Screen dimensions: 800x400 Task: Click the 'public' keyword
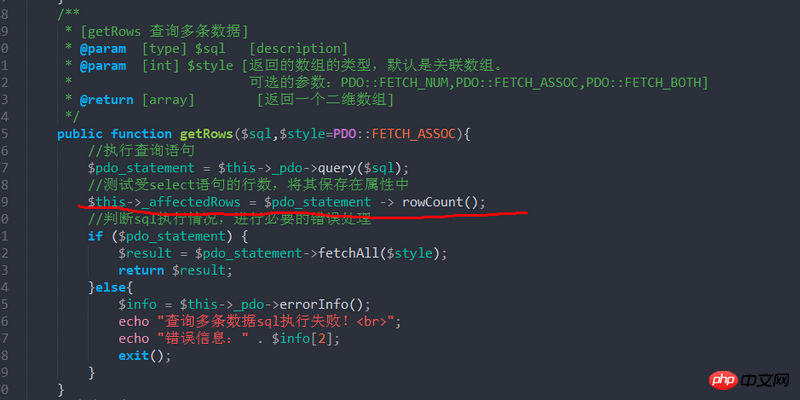click(80, 133)
